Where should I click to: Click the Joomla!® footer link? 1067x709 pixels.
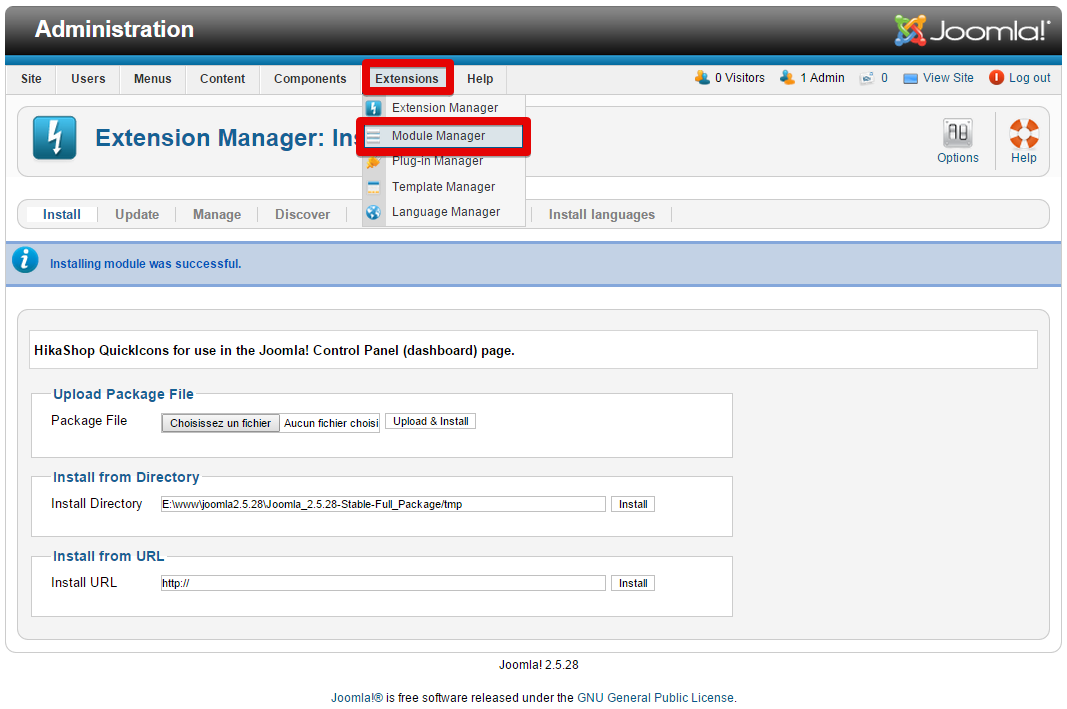pos(357,697)
